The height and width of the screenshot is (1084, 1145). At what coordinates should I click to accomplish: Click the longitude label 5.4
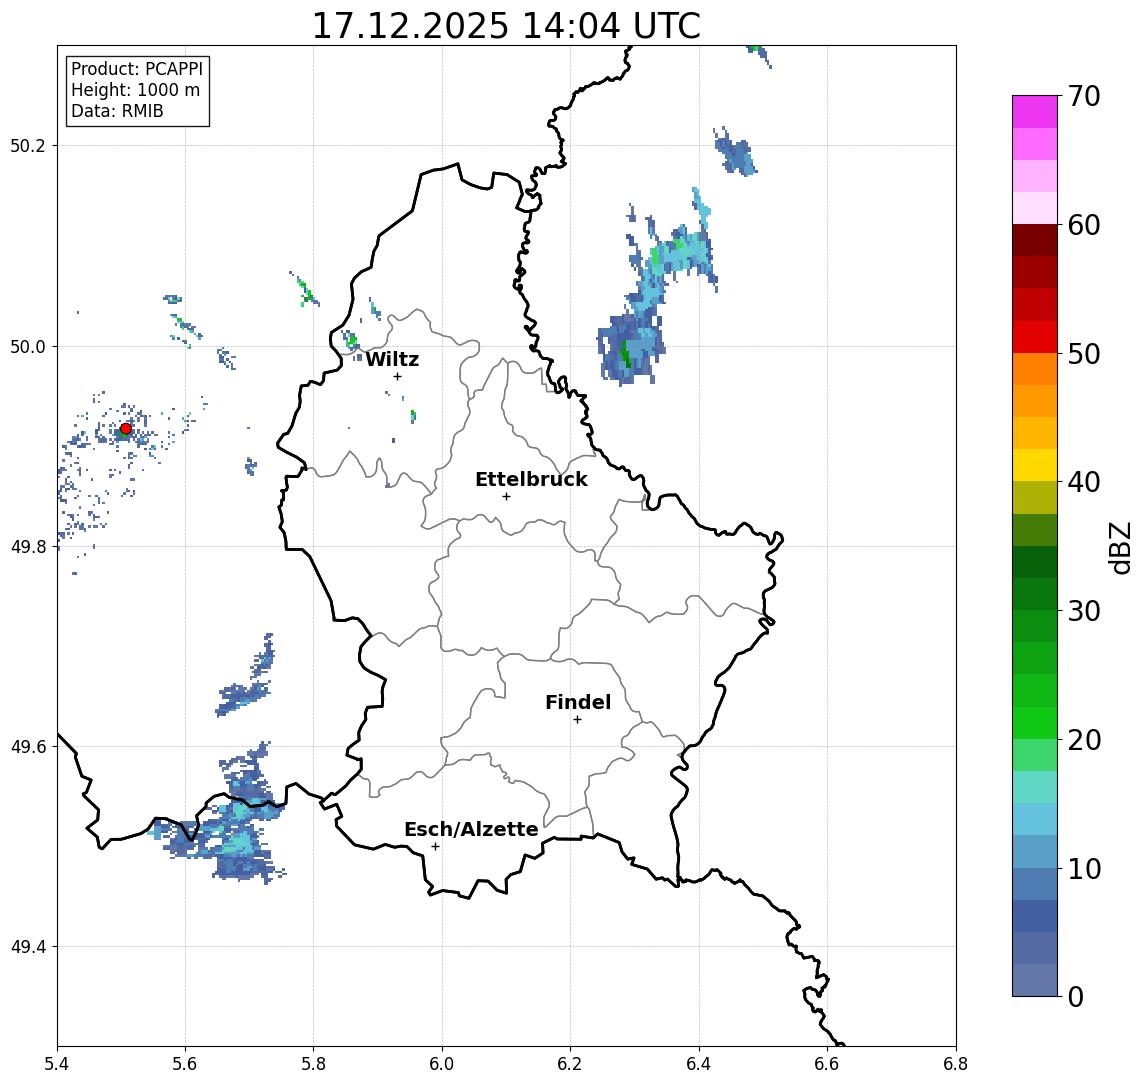tap(57, 1064)
